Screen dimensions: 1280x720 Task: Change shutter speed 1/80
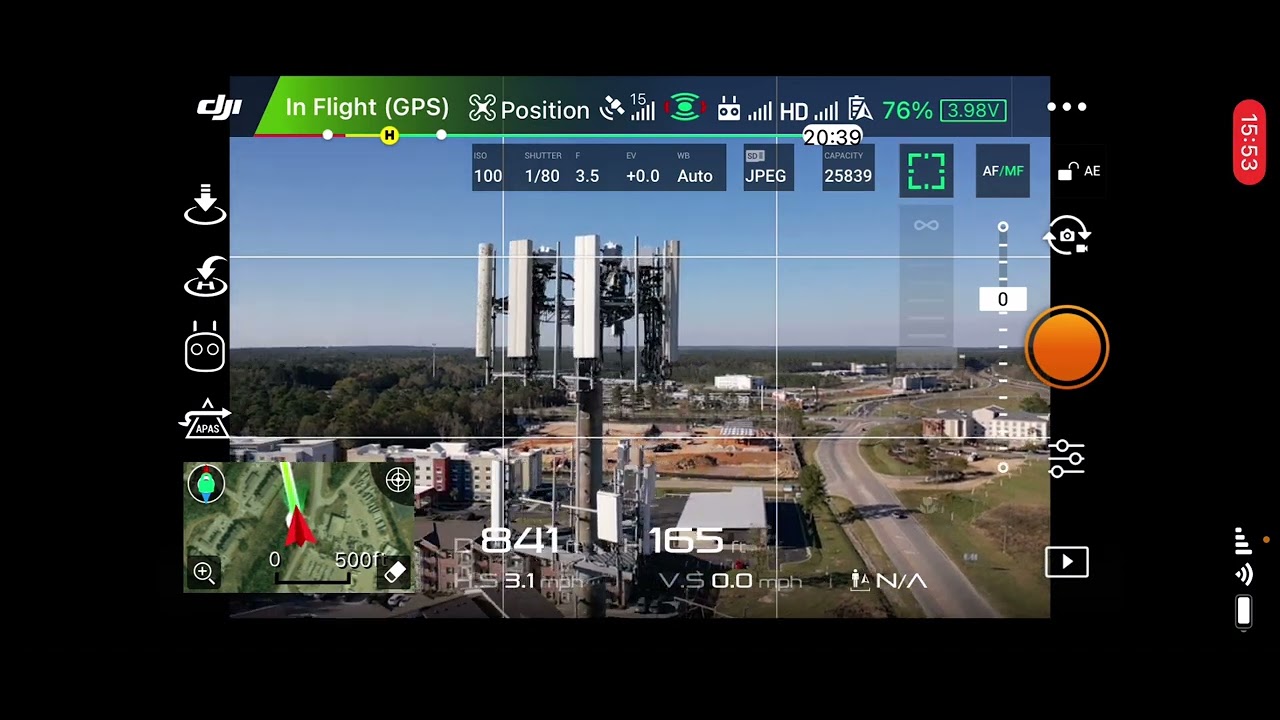tap(542, 168)
